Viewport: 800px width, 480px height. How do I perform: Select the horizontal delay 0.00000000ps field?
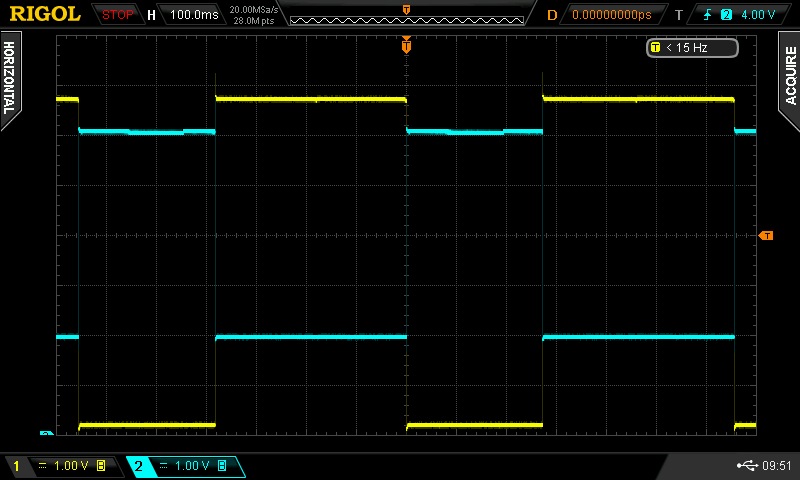click(x=611, y=15)
